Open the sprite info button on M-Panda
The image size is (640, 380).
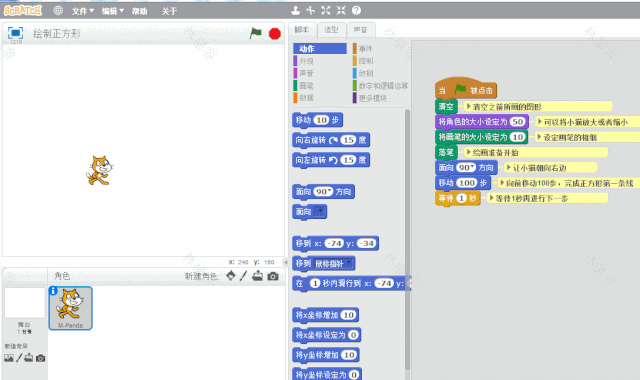(x=53, y=291)
